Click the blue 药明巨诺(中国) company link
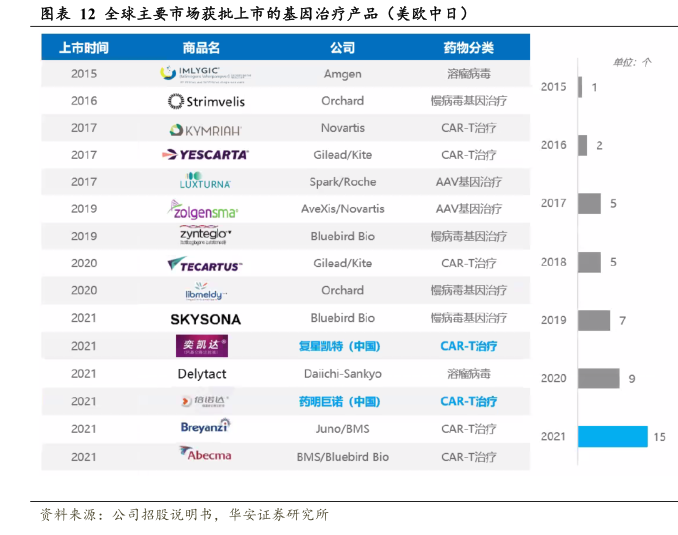 pos(339,401)
